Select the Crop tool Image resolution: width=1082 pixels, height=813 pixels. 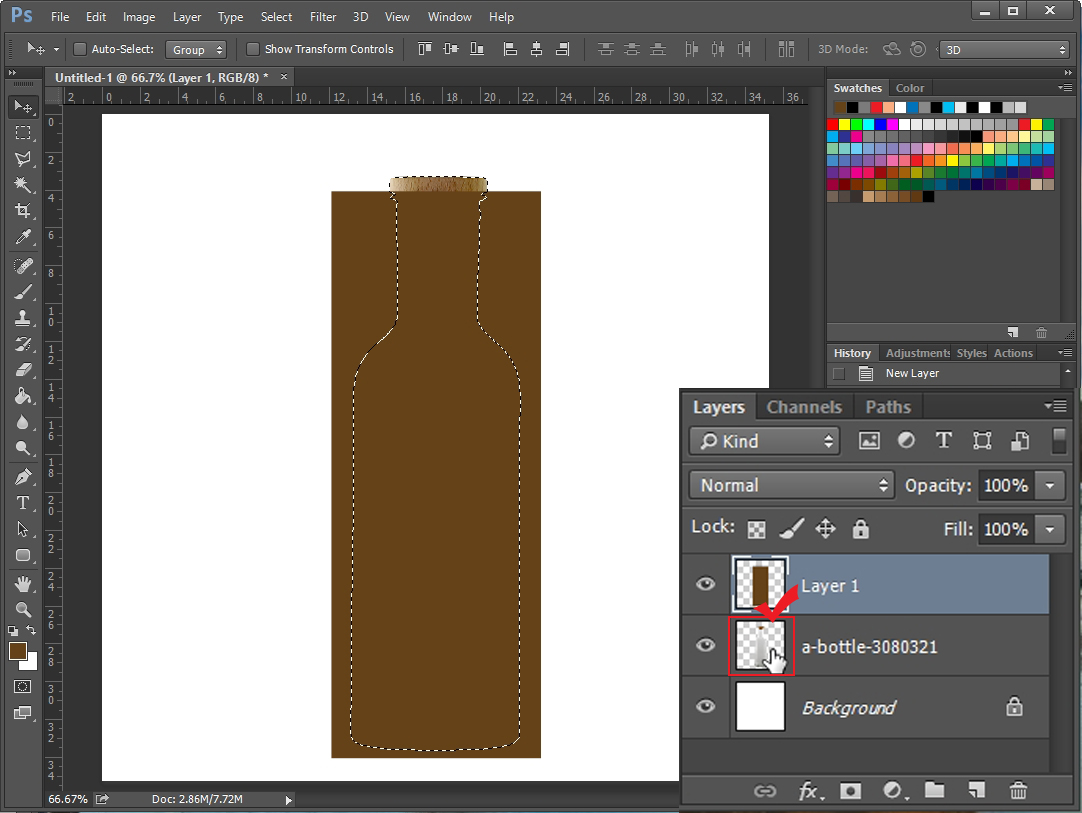(x=23, y=211)
